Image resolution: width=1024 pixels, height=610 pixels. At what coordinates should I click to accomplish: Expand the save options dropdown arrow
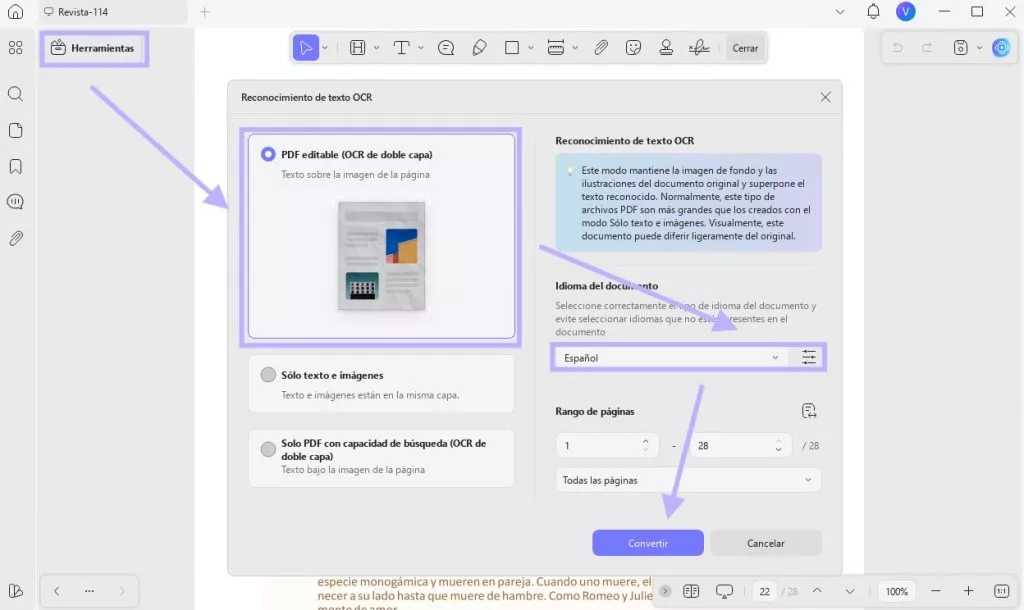[x=979, y=48]
